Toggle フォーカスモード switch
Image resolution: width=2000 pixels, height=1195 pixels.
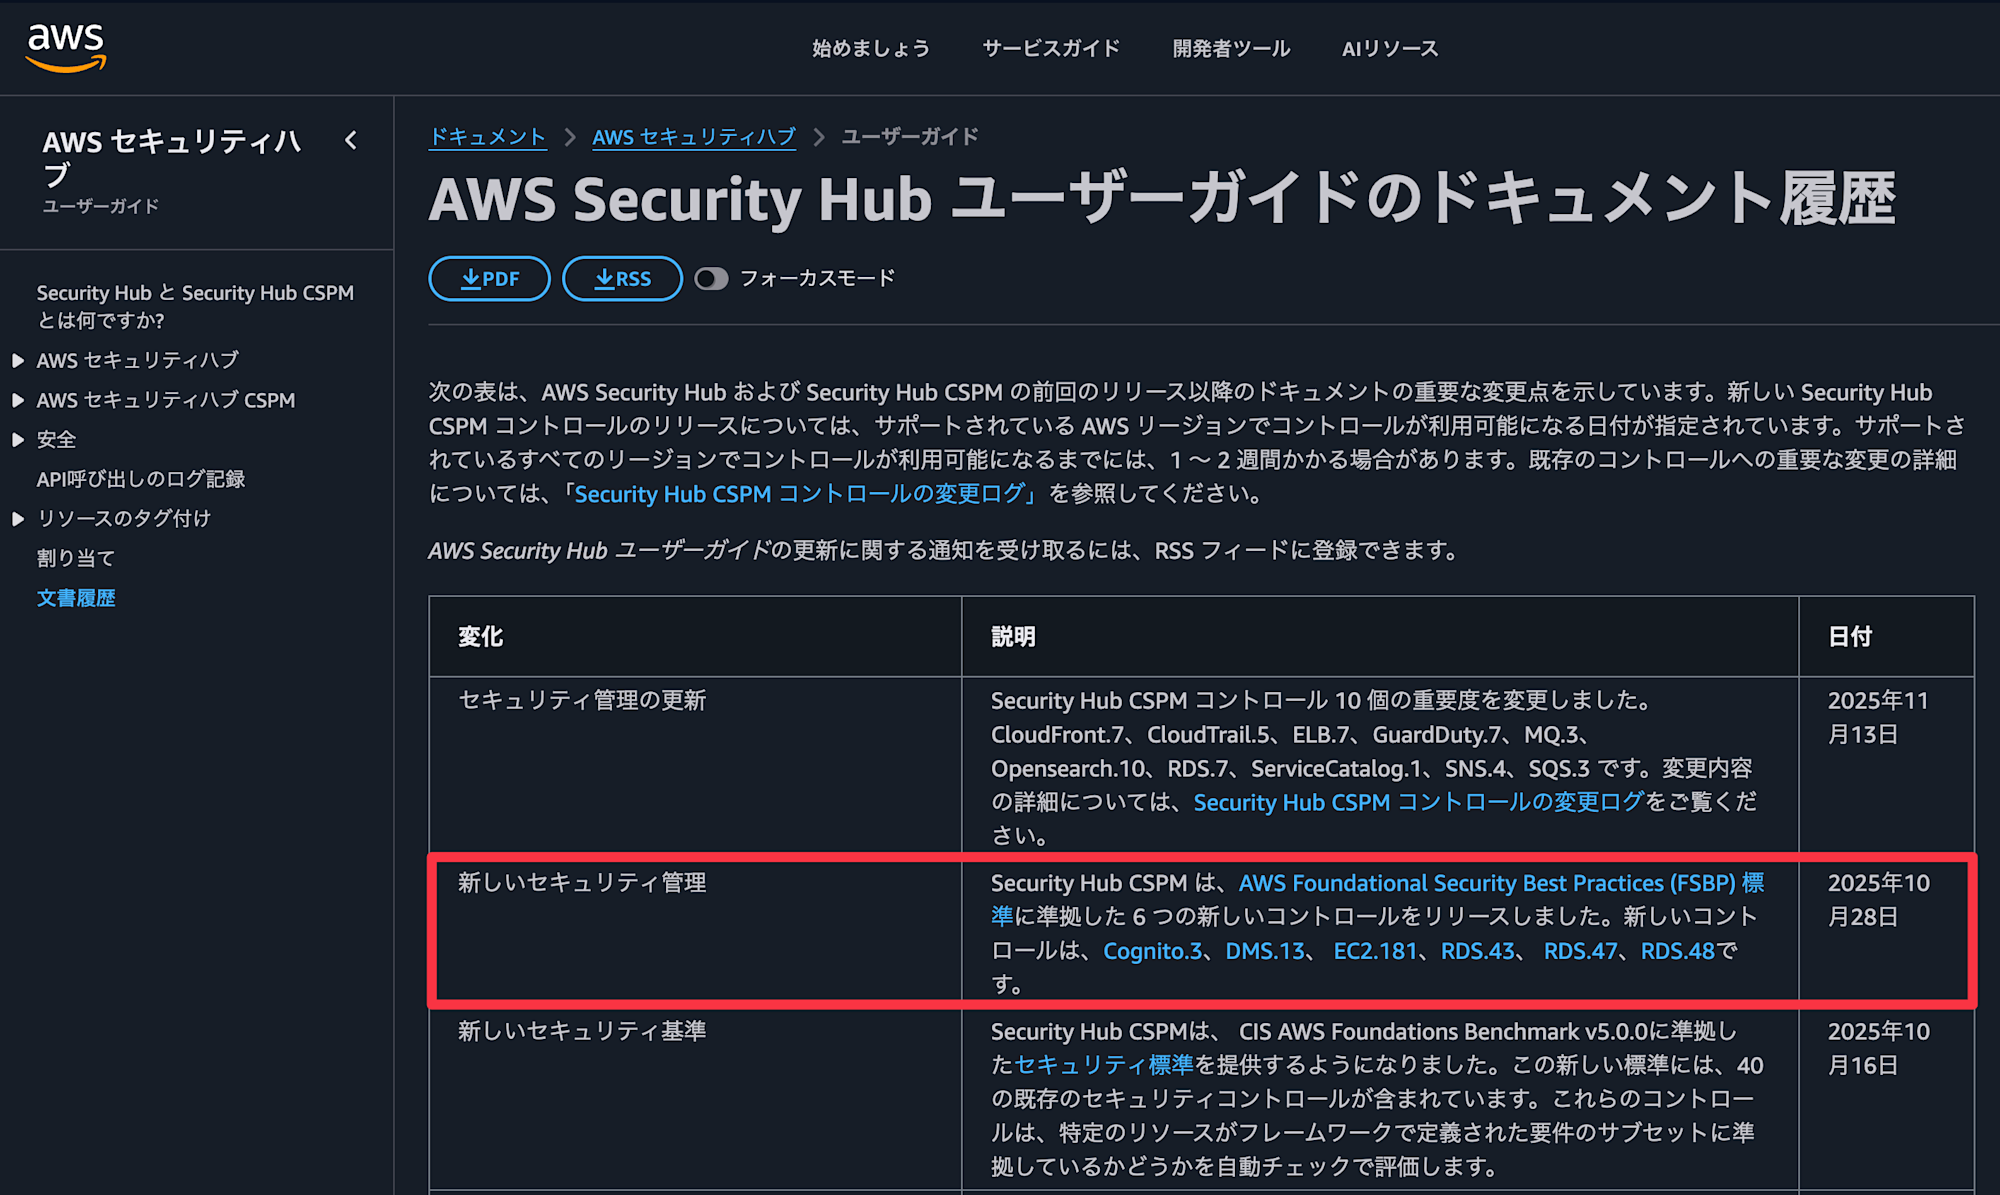711,279
